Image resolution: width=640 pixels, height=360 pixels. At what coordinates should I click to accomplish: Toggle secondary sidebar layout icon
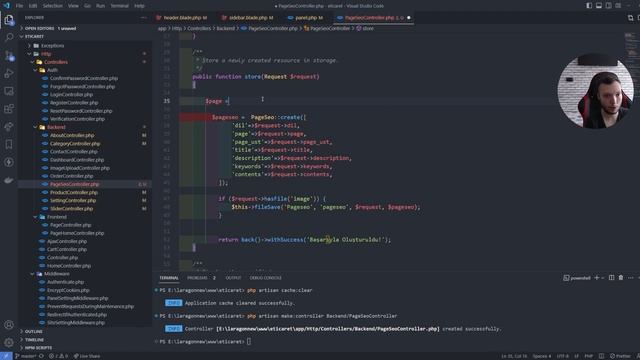(609, 6)
